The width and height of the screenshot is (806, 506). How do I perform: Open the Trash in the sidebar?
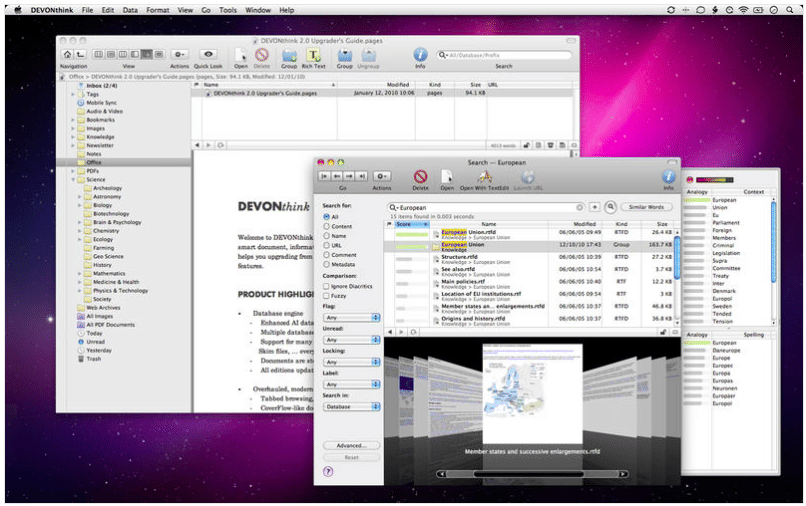pos(93,358)
